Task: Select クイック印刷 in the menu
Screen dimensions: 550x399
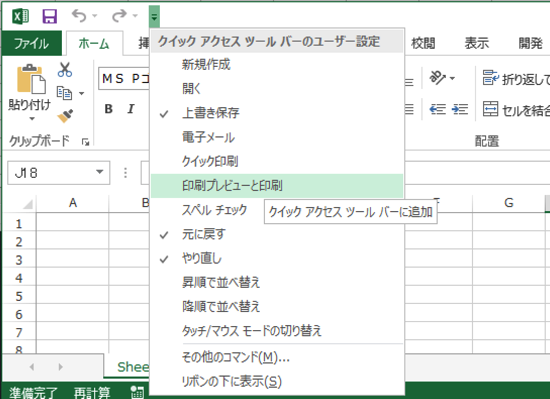Action: [x=277, y=161]
